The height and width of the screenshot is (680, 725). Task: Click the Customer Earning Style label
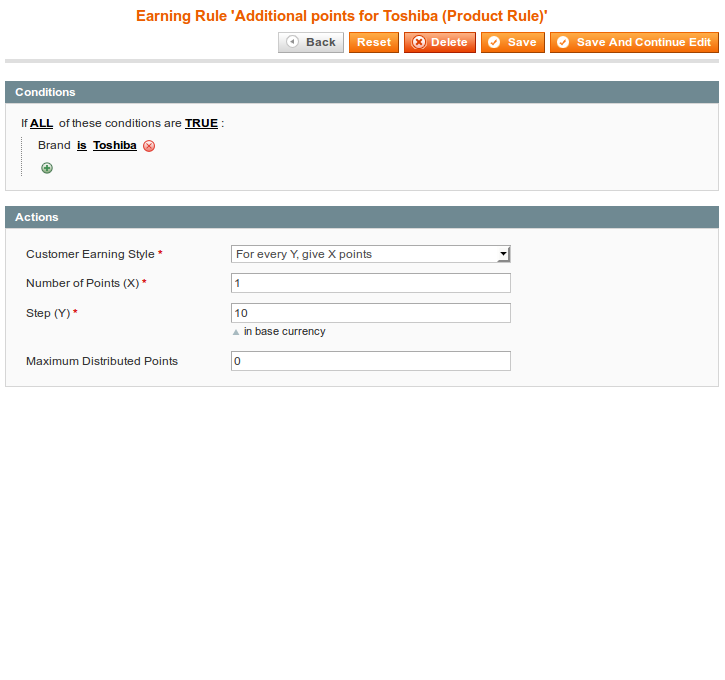point(90,254)
